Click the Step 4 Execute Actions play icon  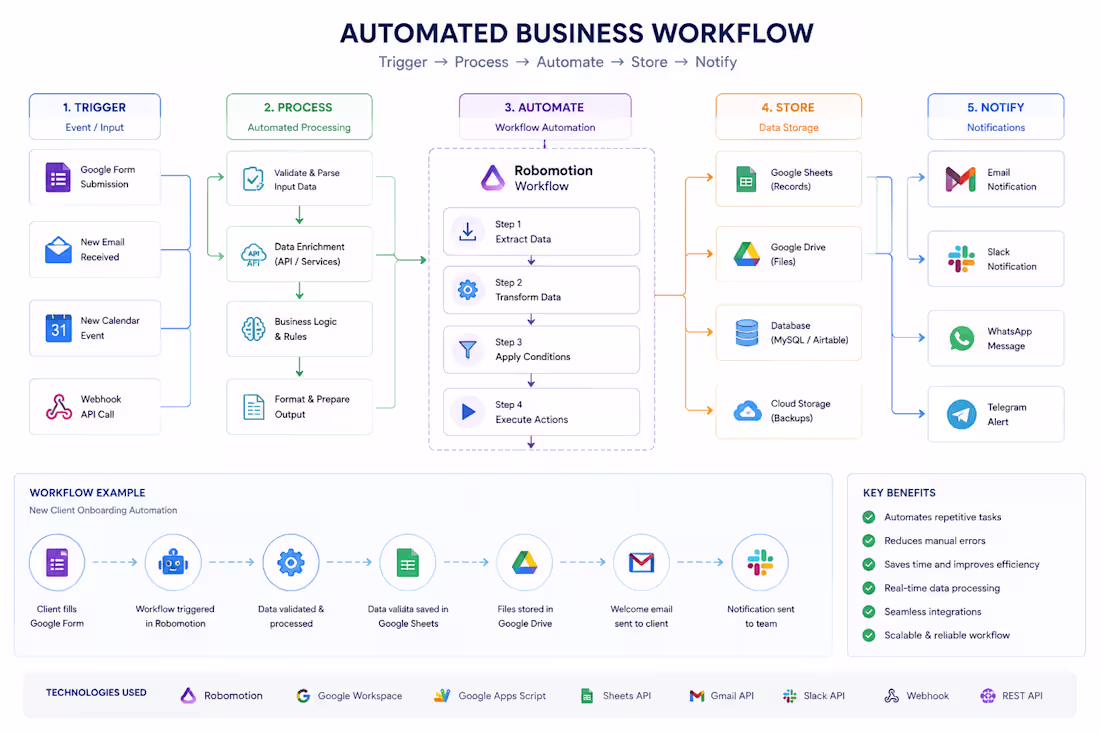pyautogui.click(x=468, y=412)
